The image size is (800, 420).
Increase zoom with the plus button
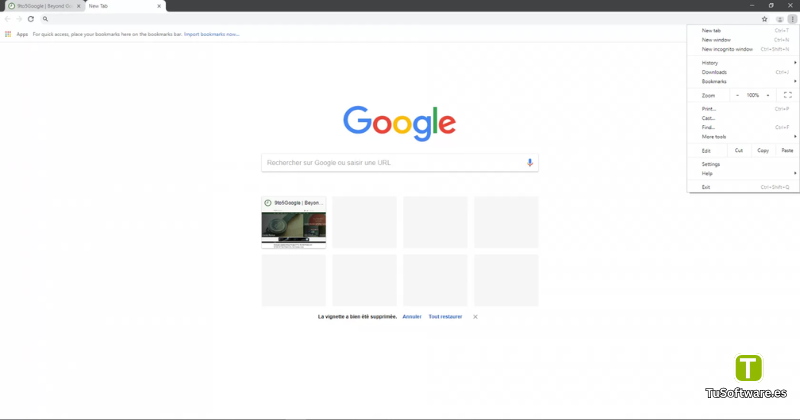[768, 95]
